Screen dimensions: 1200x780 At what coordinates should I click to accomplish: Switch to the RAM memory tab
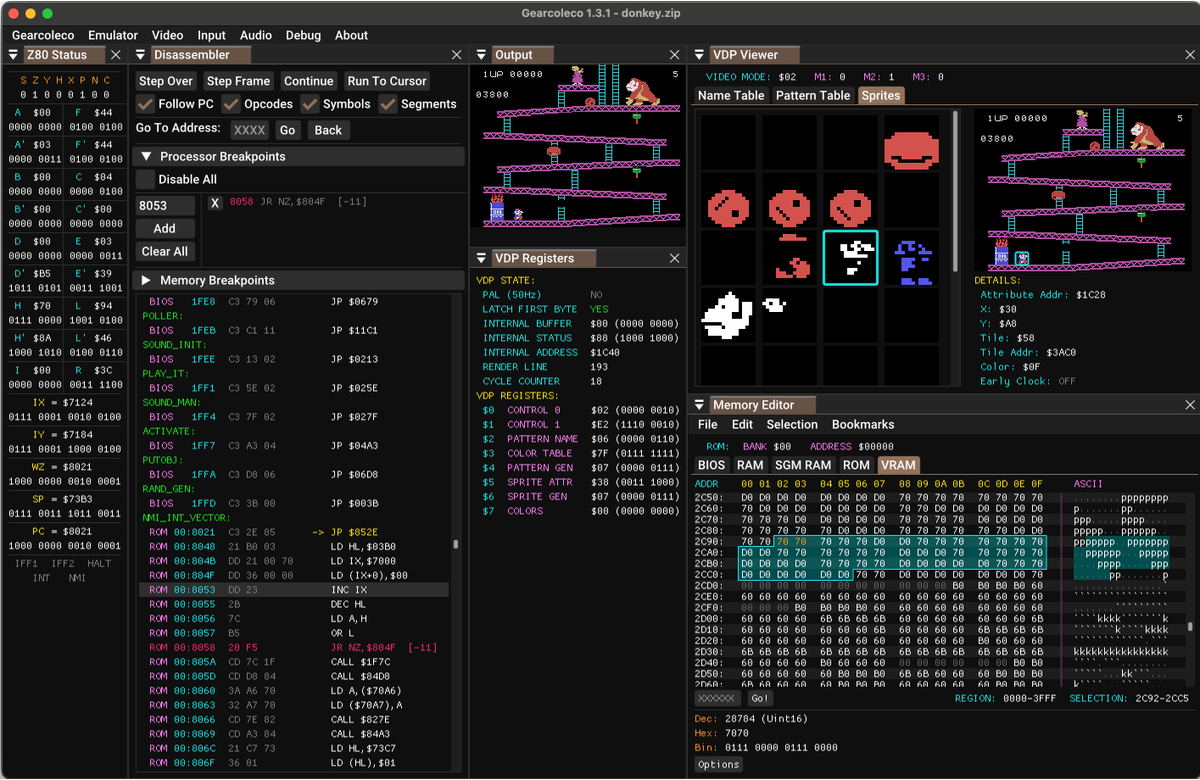(750, 465)
